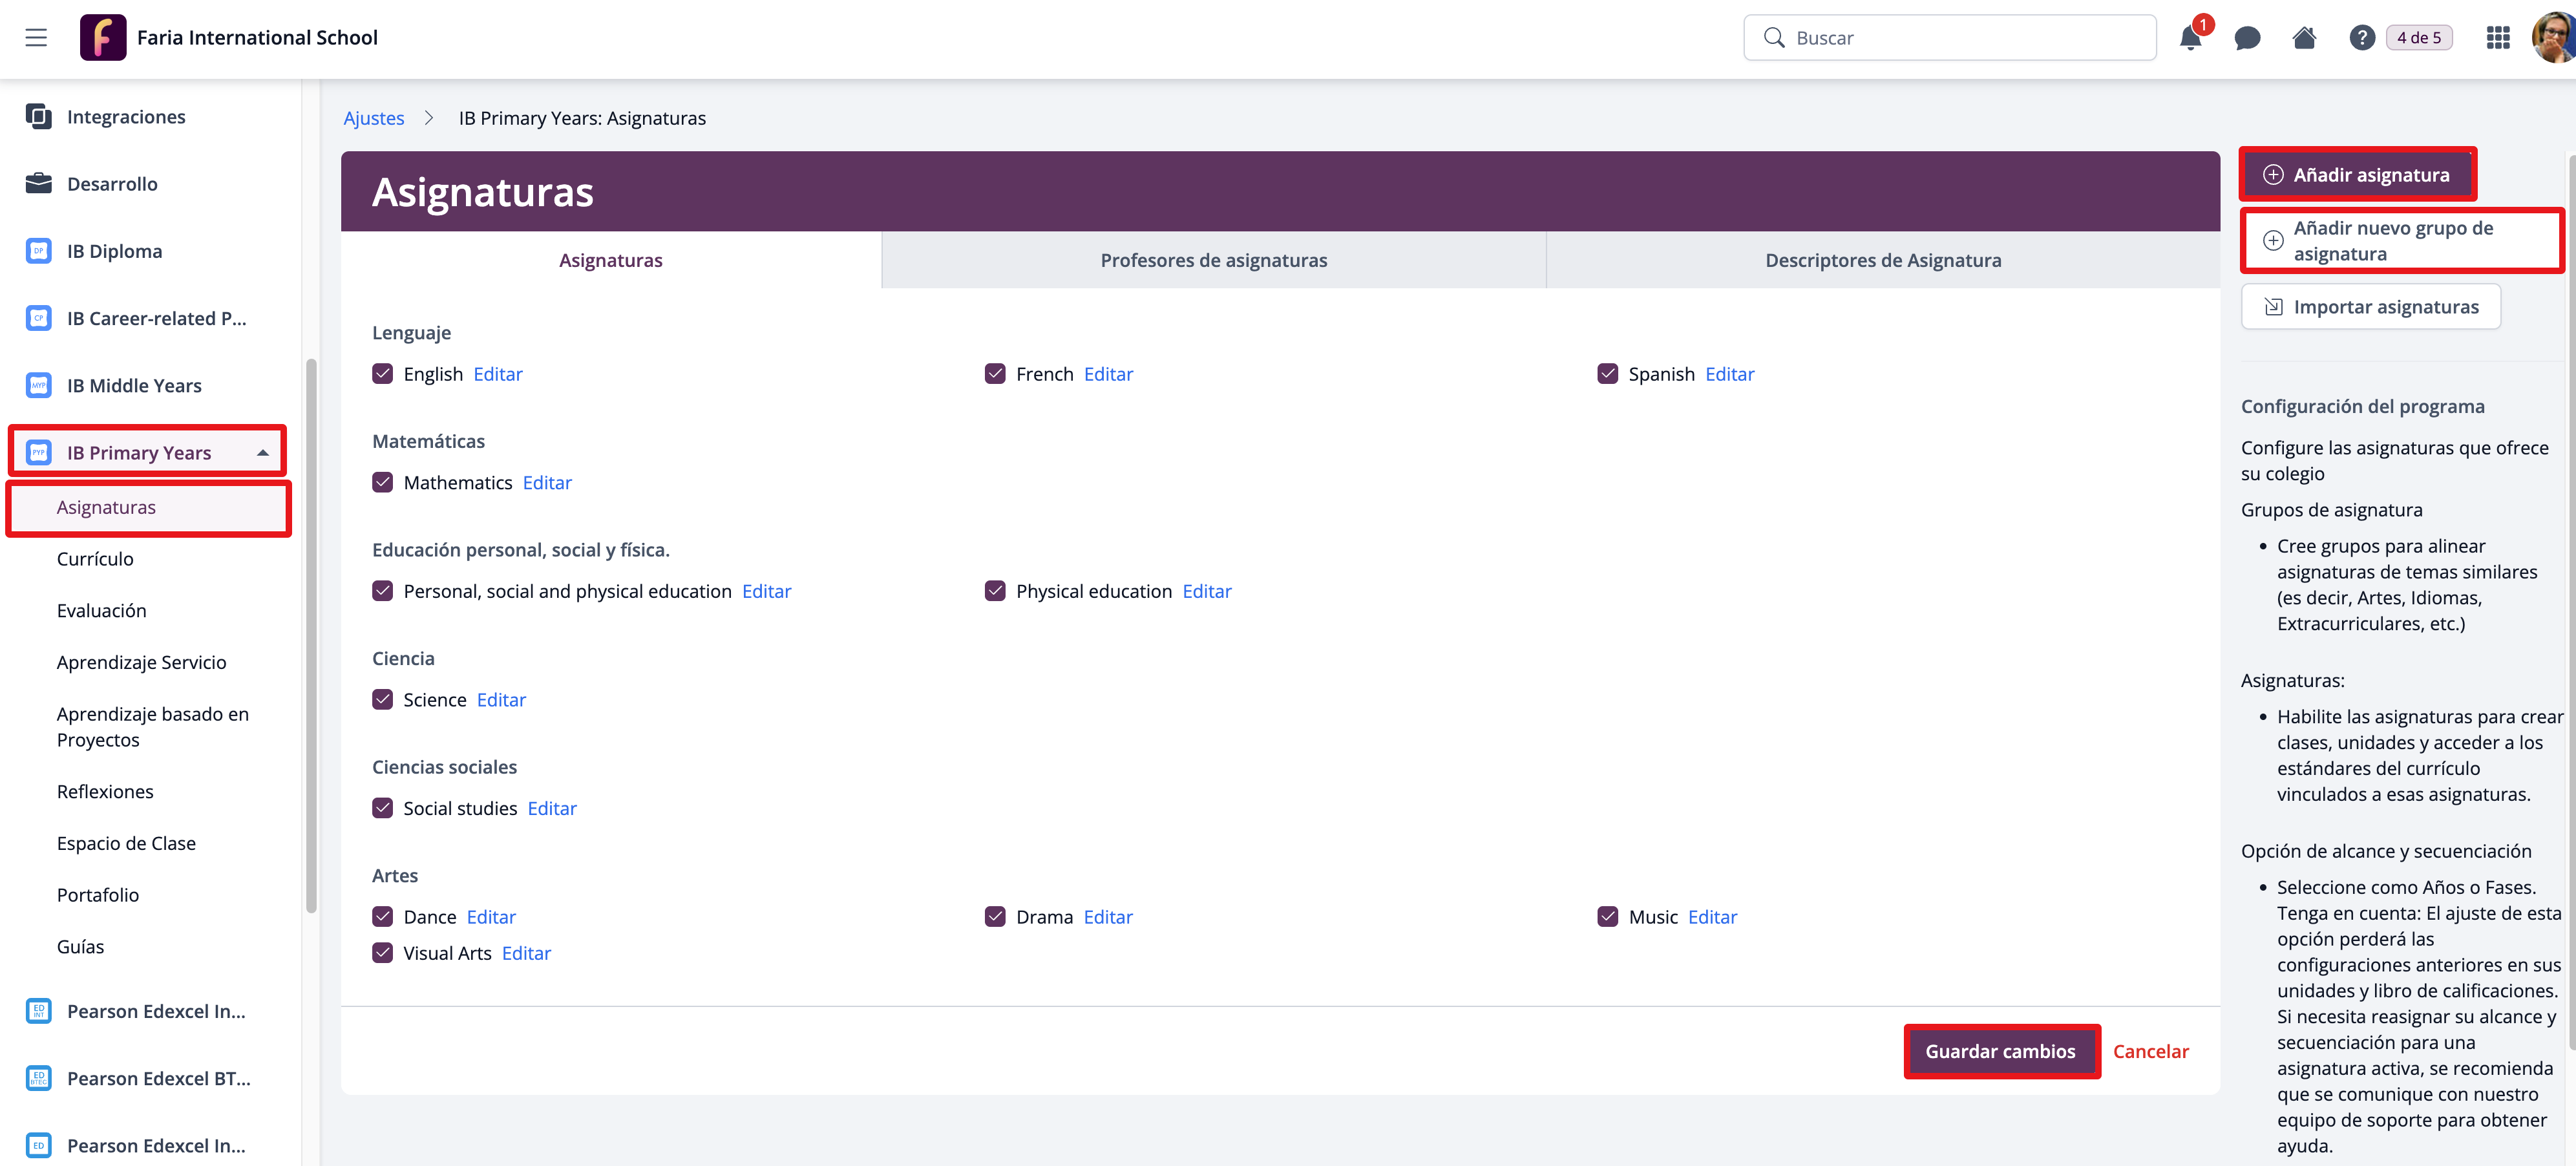Viewport: 2576px width, 1166px height.
Task: Go to the home icon
Action: (2304, 39)
